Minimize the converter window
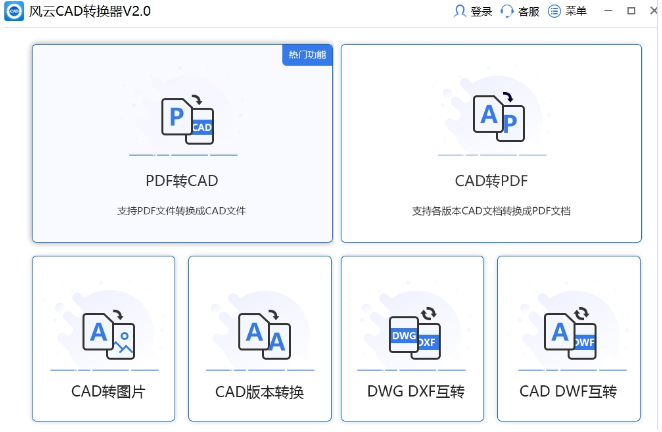 click(x=608, y=11)
